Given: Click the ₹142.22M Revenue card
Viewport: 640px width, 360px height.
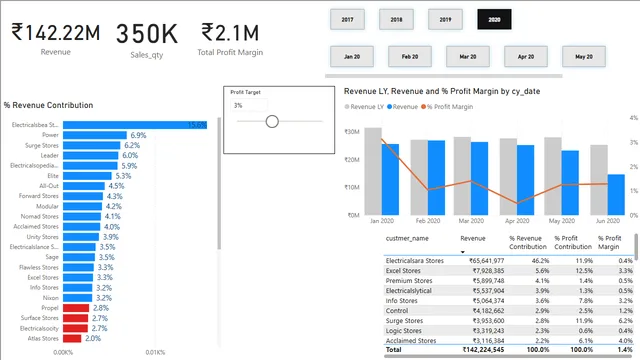Looking at the screenshot, I should point(56,38).
